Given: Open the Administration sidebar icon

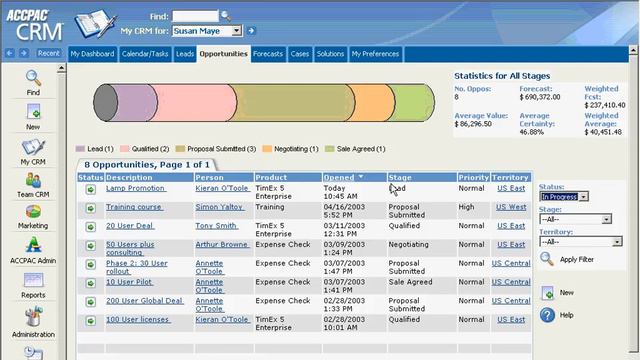Looking at the screenshot, I should pos(33,317).
